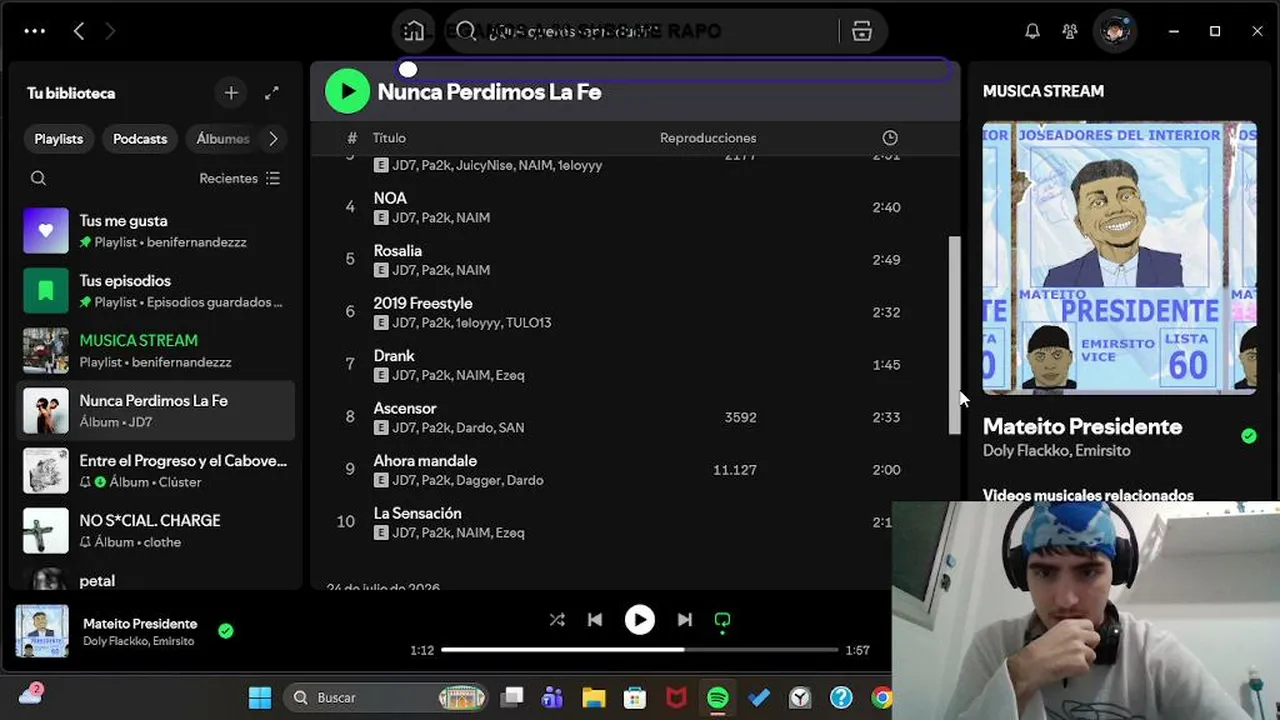This screenshot has height=720, width=1280.
Task: Sort tracks by duration clock icon
Action: click(x=890, y=138)
